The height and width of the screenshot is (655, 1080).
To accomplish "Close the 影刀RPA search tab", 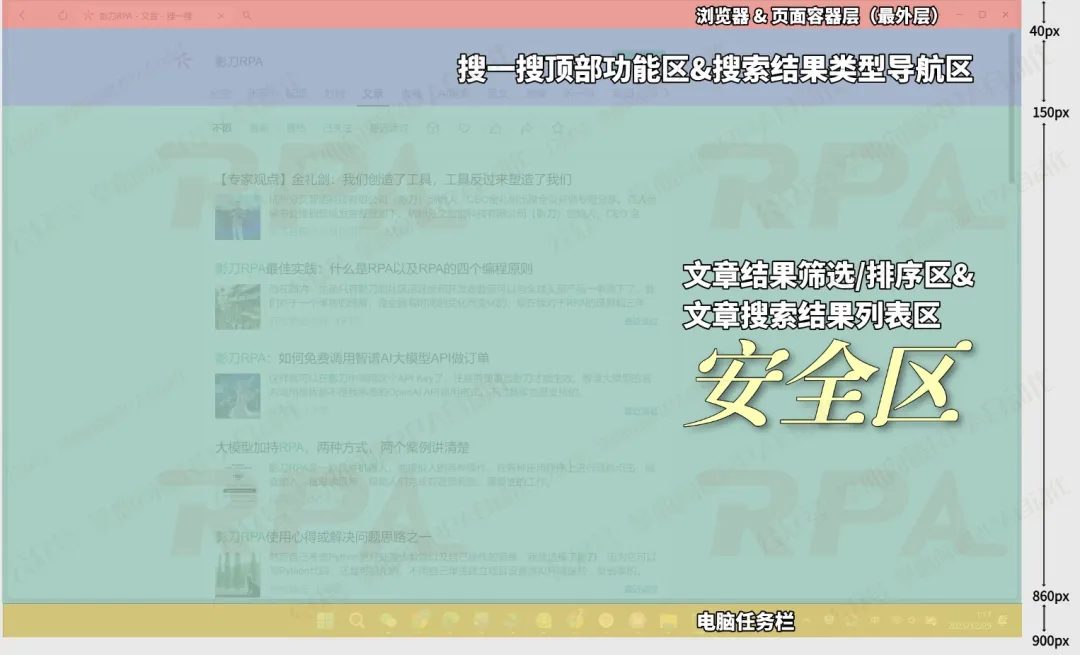I will click(x=220, y=15).
